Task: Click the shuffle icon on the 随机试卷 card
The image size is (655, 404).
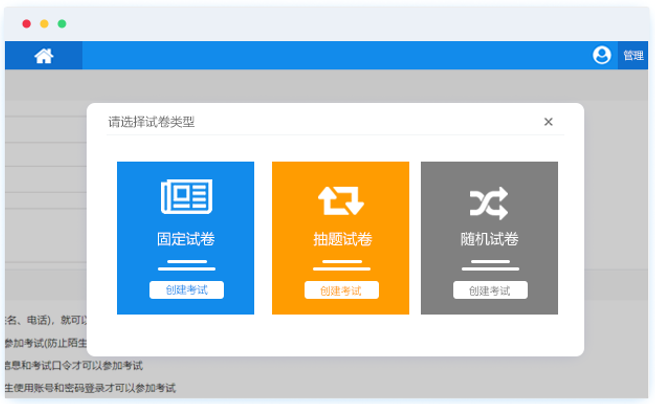Action: point(489,203)
